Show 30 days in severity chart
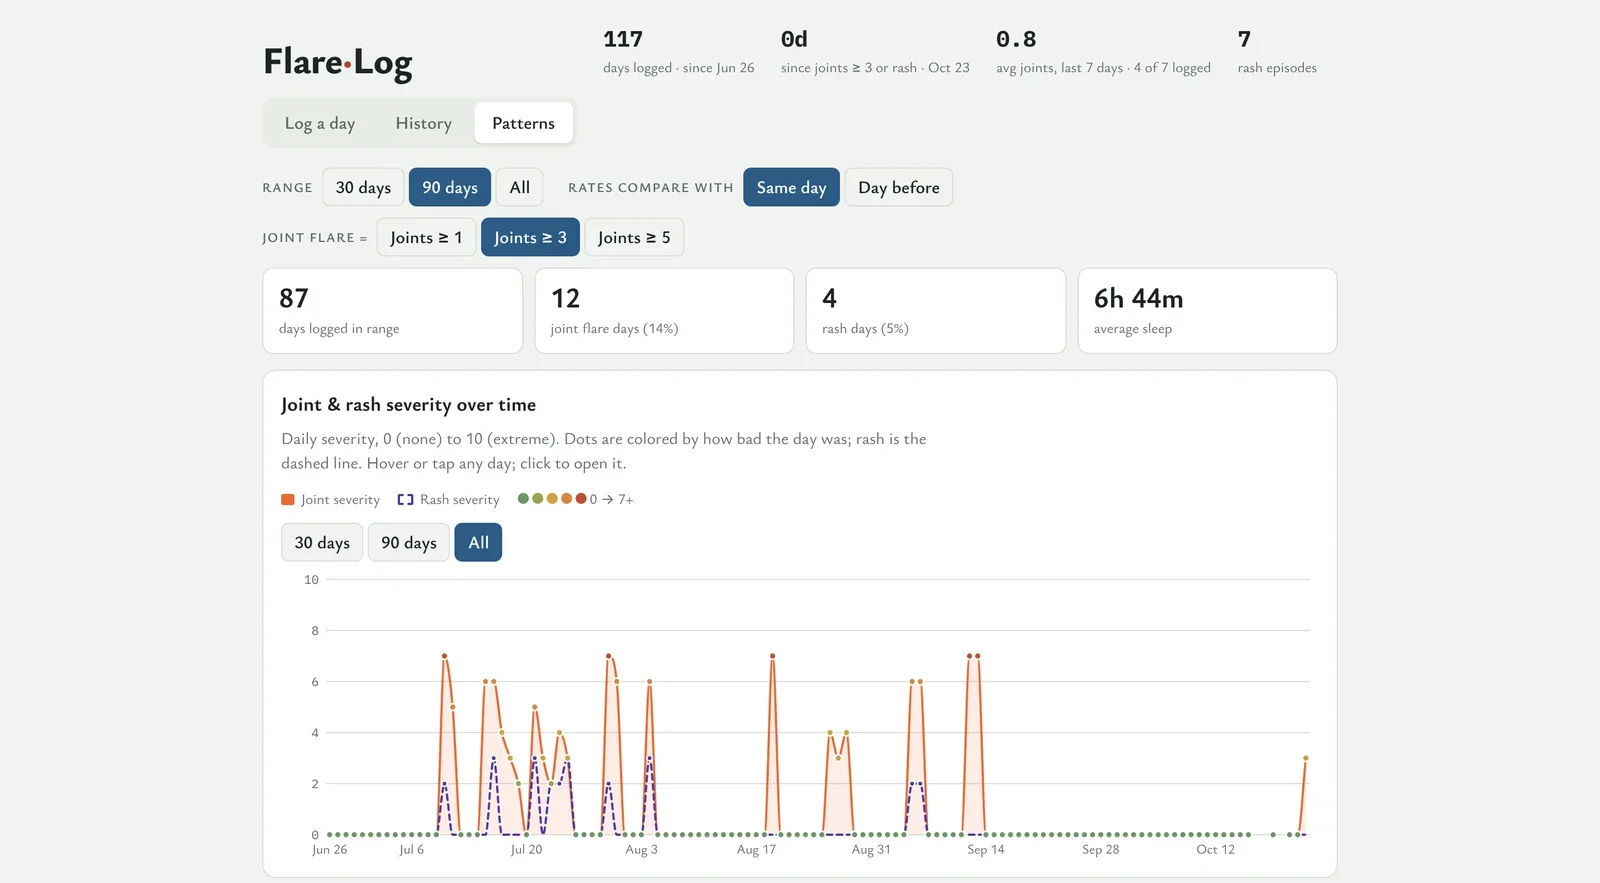The height and width of the screenshot is (883, 1600). pyautogui.click(x=322, y=542)
